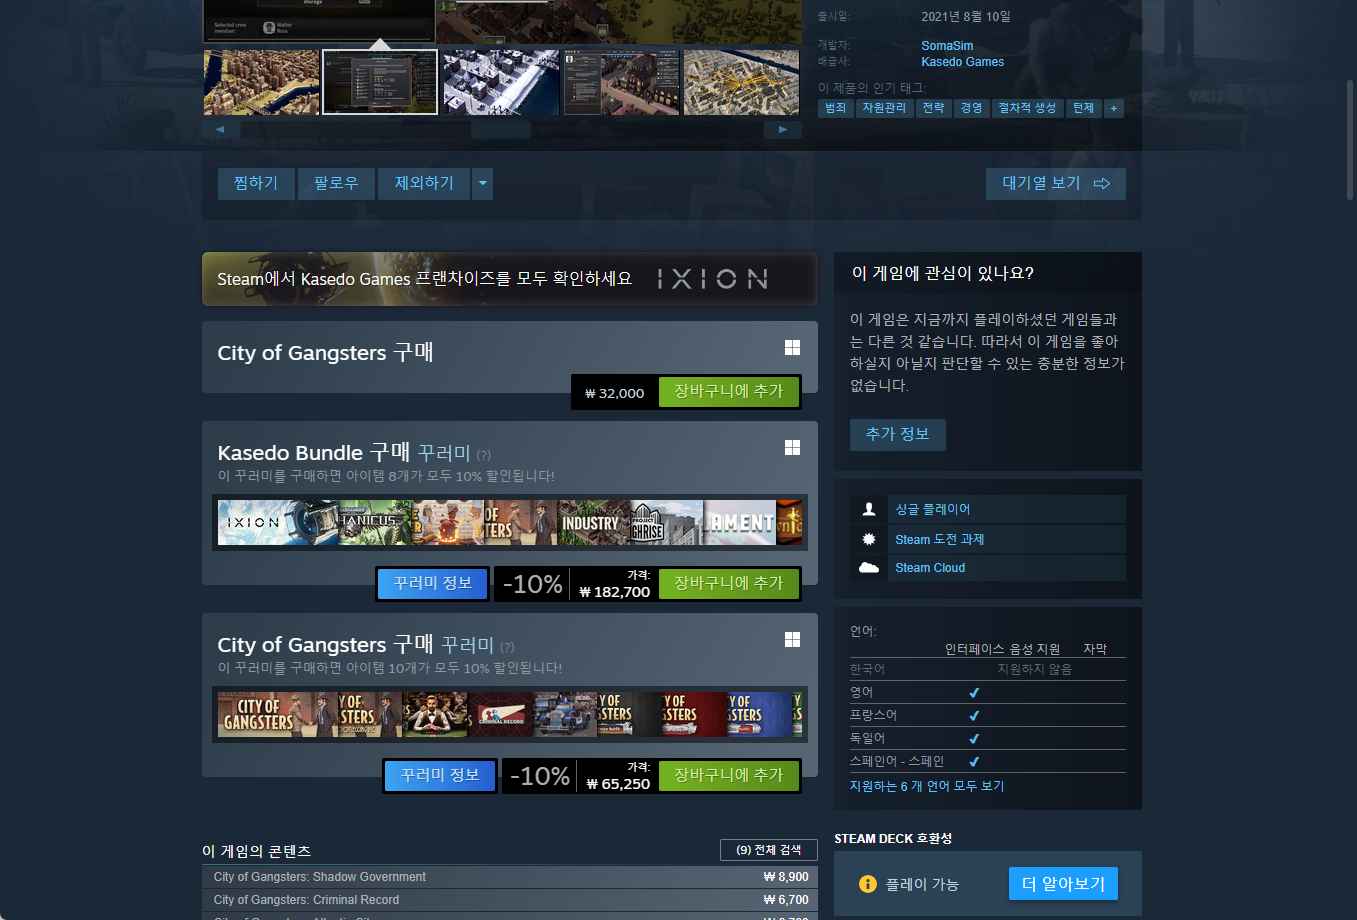
Task: Click the Steam achievements star icon
Action: (869, 539)
